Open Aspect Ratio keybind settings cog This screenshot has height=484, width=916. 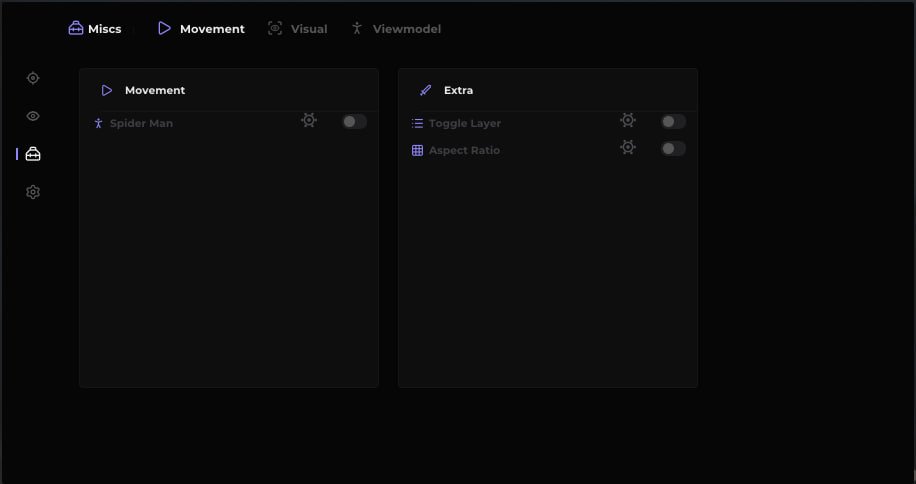(x=628, y=147)
